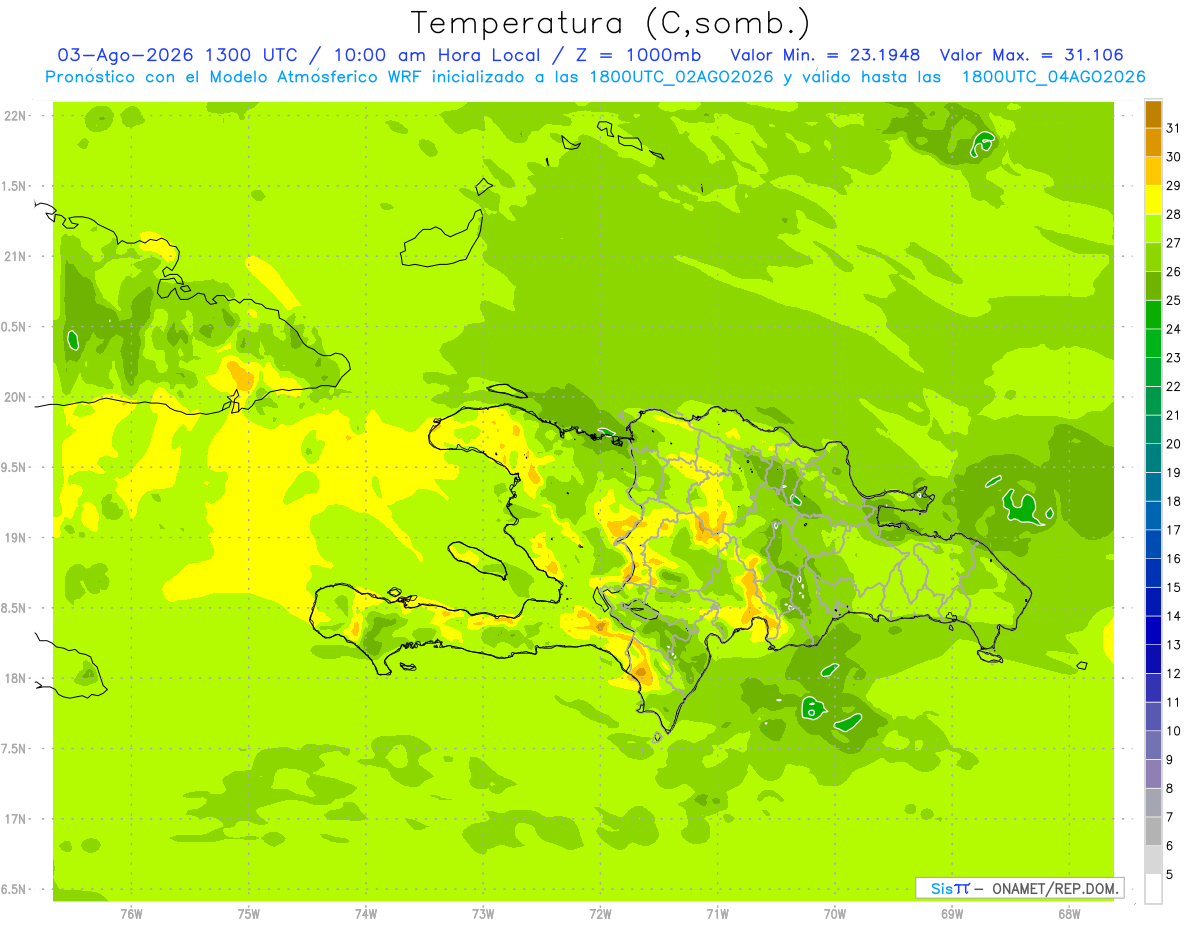The height and width of the screenshot is (927, 1200).
Task: Click the "69W" longitude label
Action: pos(952,914)
